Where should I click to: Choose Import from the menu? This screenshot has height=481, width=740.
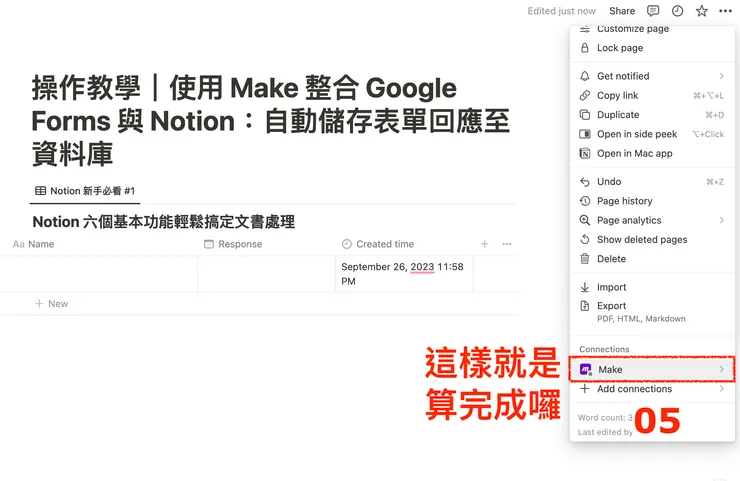(x=652, y=287)
